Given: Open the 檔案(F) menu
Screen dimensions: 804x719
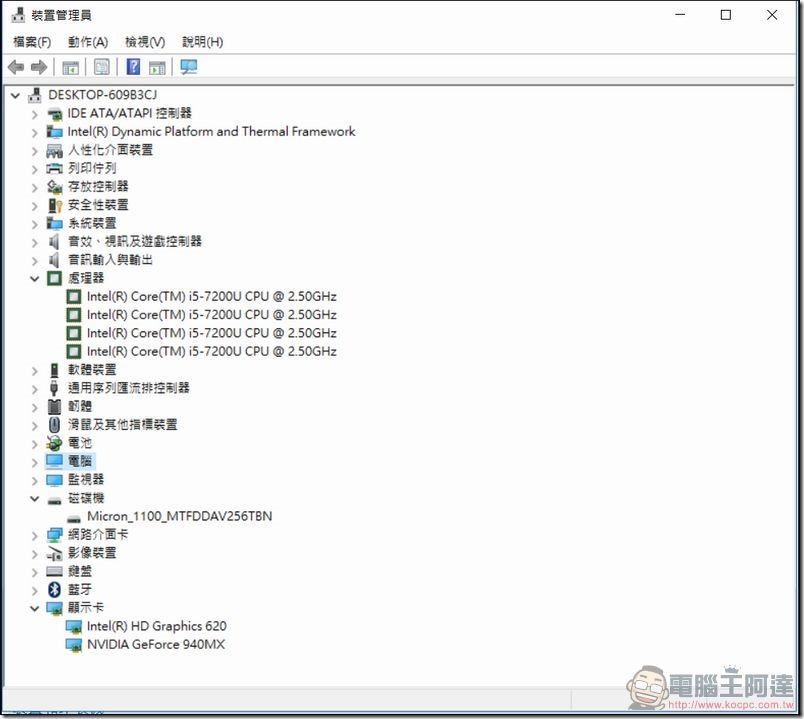Looking at the screenshot, I should coord(32,42).
